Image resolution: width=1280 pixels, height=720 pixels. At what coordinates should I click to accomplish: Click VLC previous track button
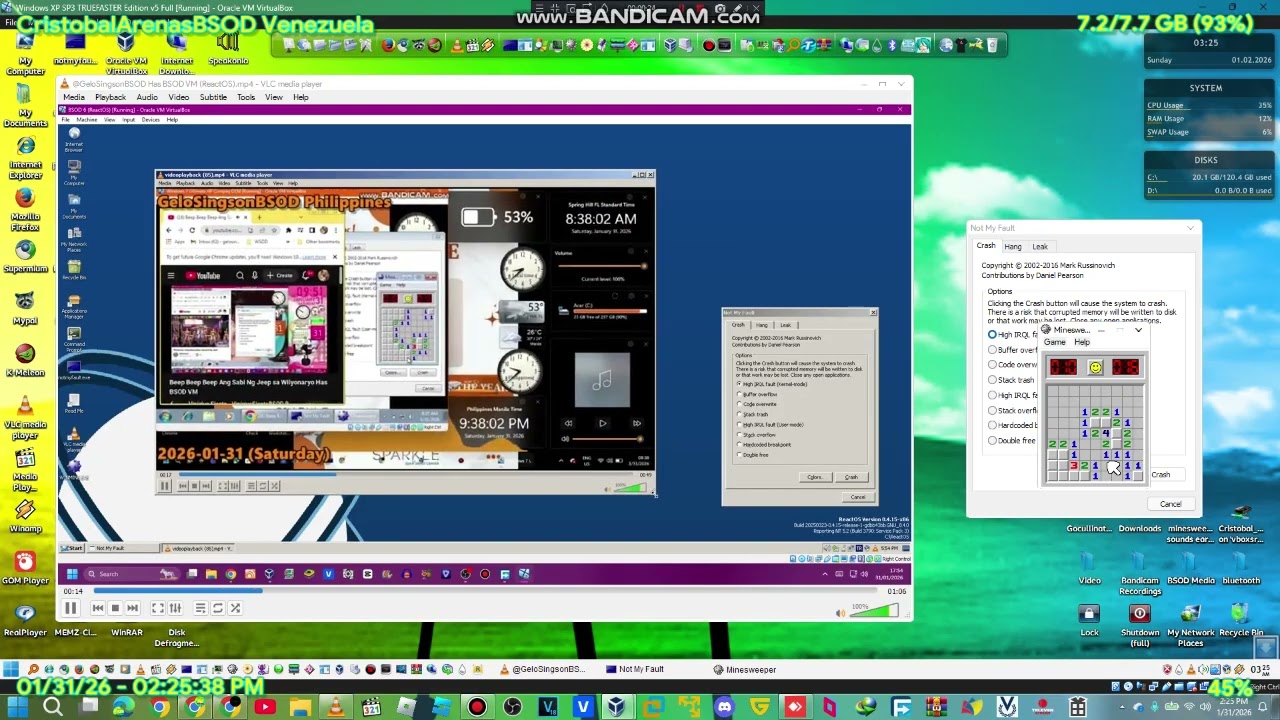tap(98, 608)
